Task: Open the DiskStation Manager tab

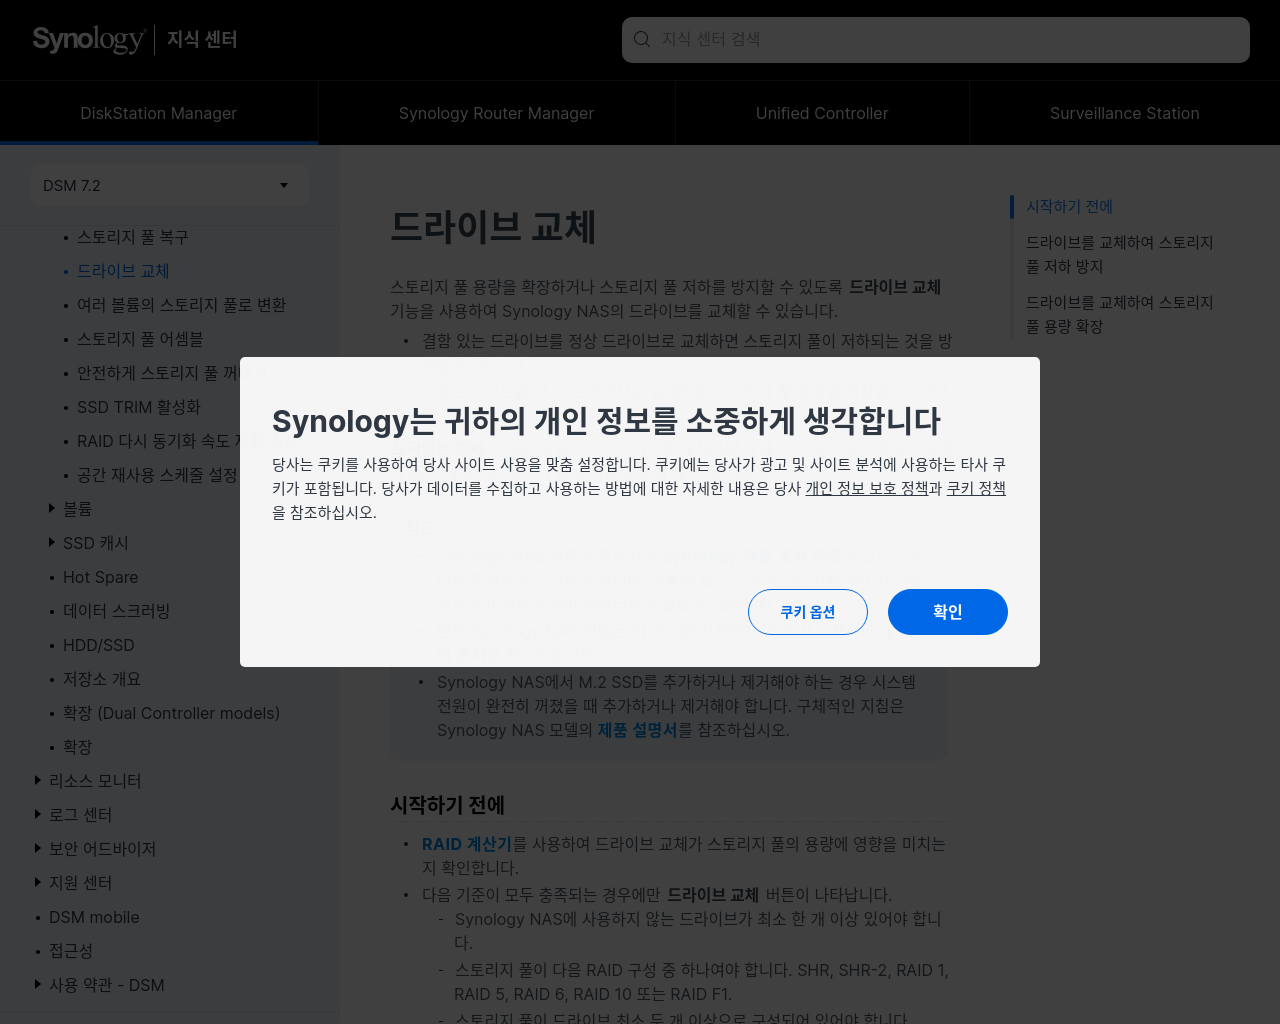Action: 159,113
